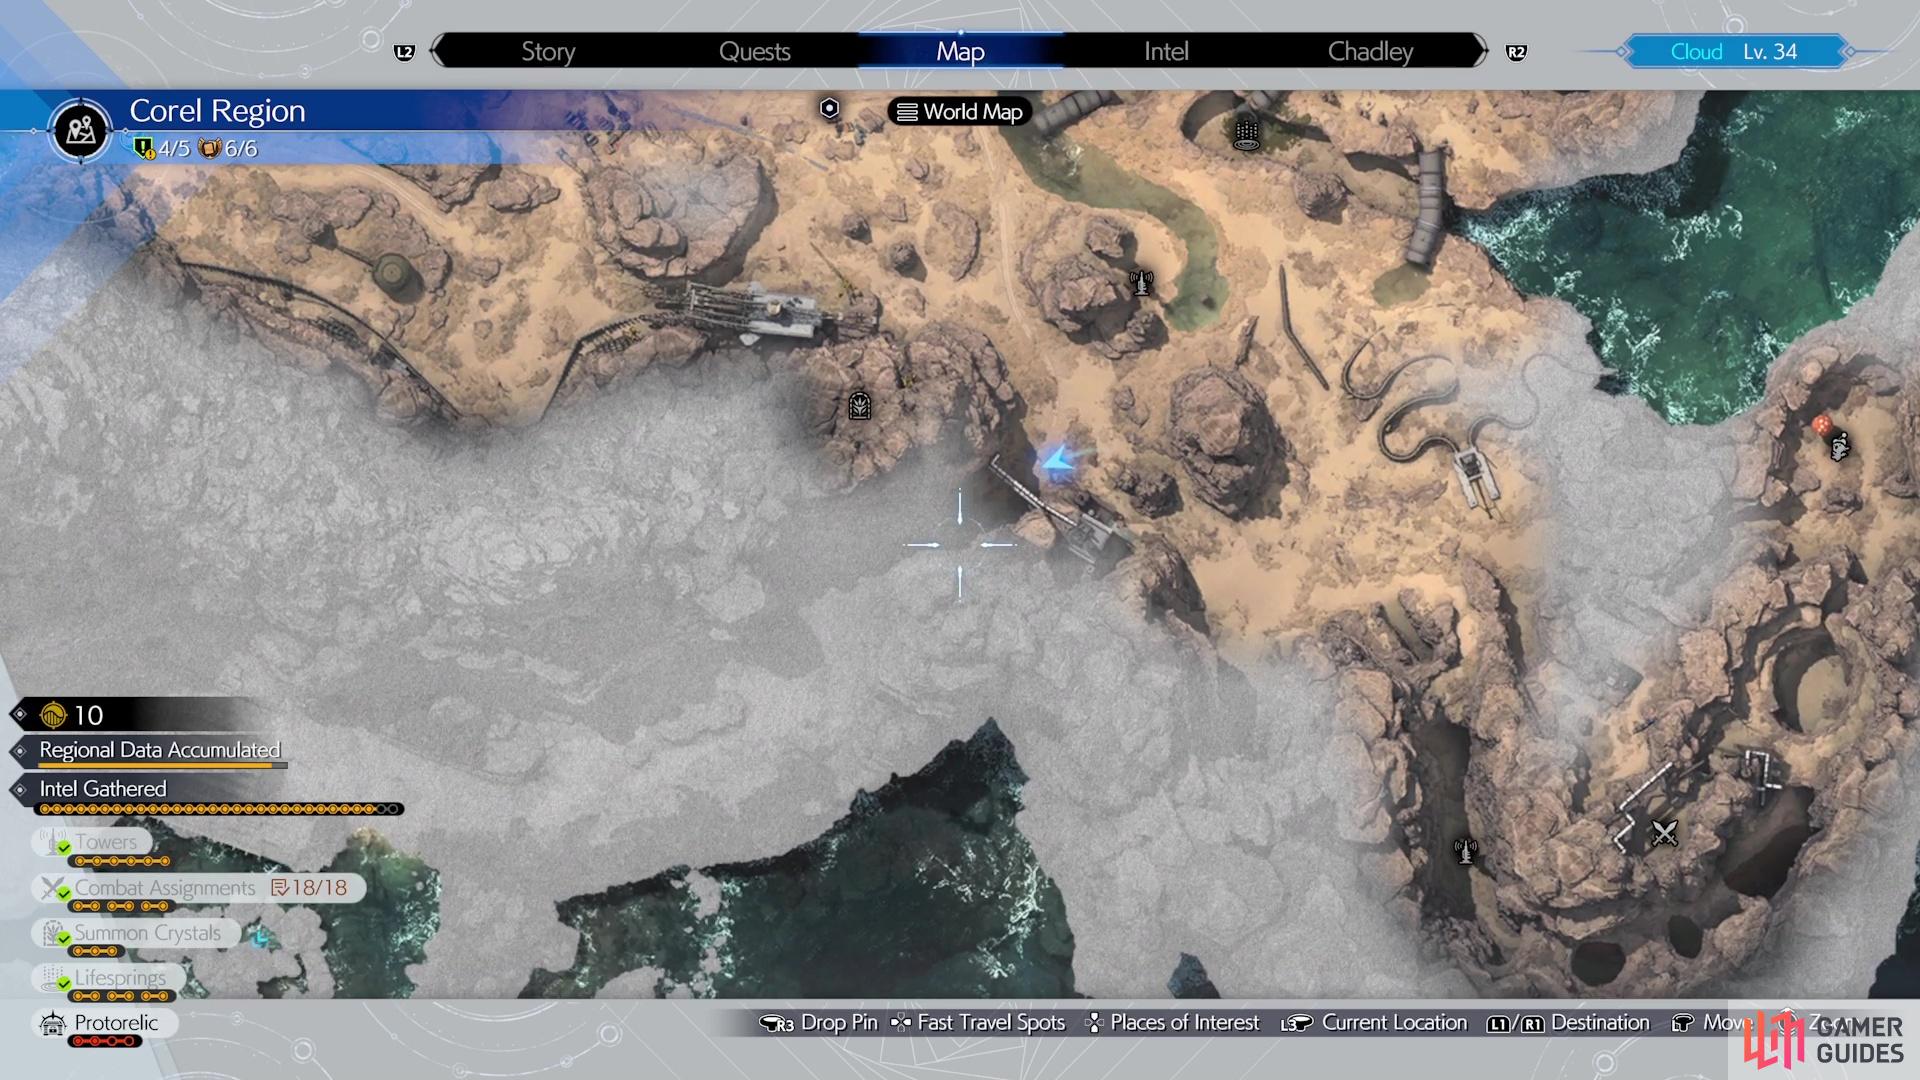Viewport: 1920px width, 1080px height.
Task: Click the Corel Region title text
Action: [x=217, y=111]
